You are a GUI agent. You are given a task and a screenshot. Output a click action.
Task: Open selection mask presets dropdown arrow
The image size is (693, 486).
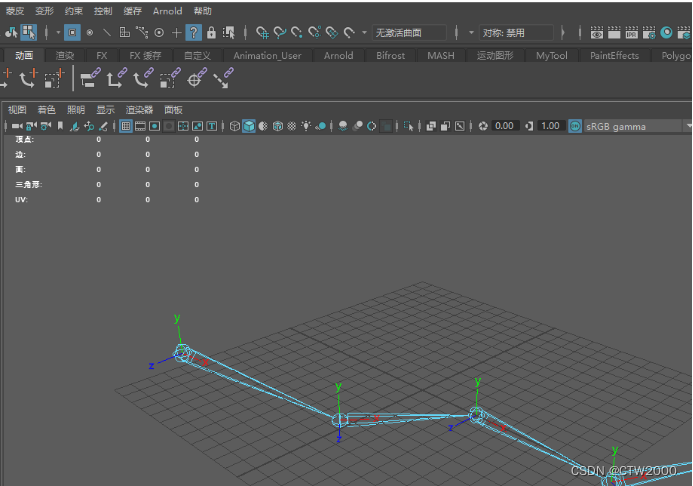coord(58,33)
